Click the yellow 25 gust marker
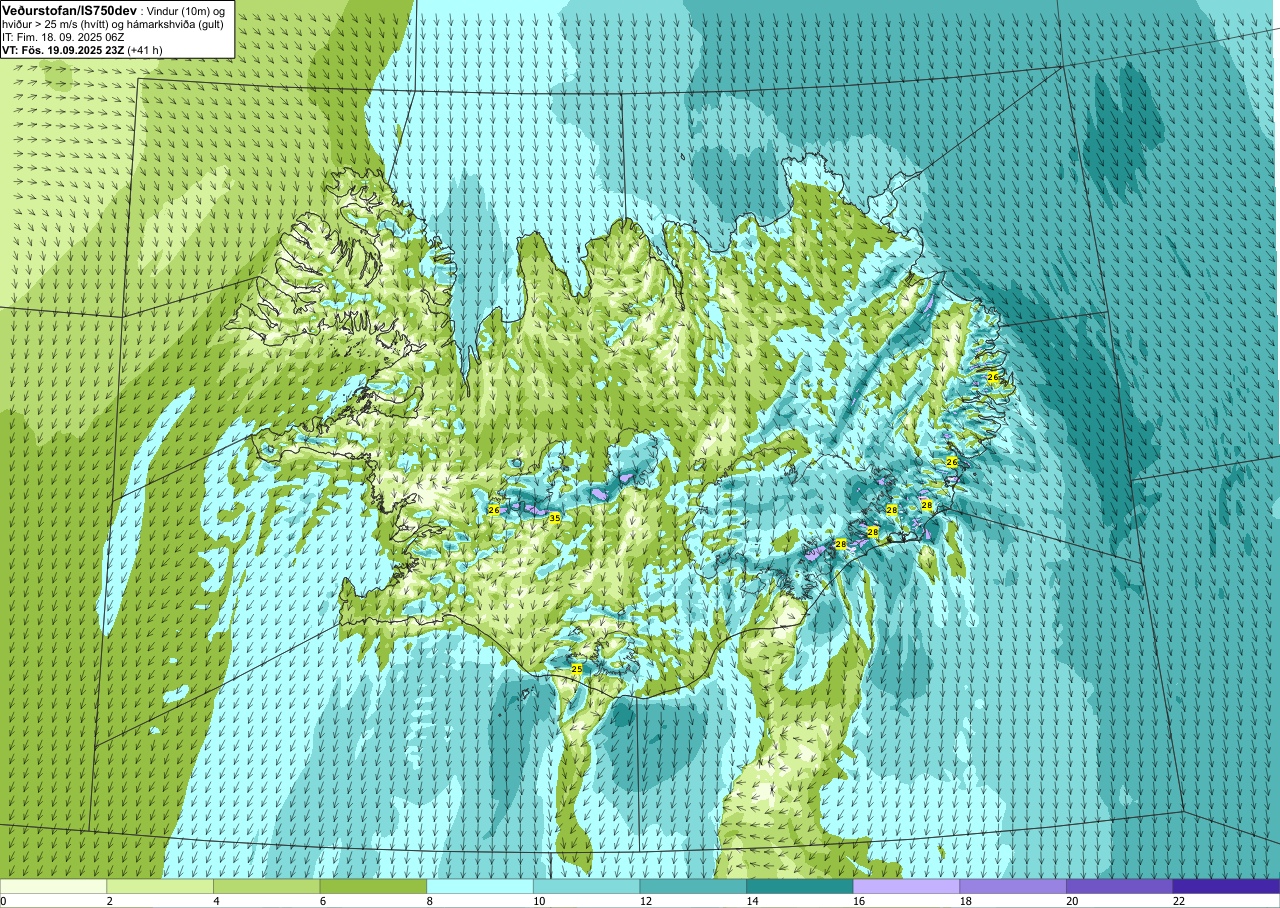Screen dimensions: 1280x908 click(576, 669)
